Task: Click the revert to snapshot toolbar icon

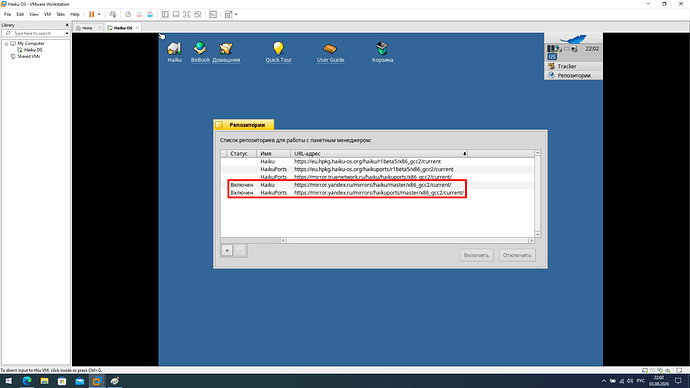Action: (x=139, y=15)
